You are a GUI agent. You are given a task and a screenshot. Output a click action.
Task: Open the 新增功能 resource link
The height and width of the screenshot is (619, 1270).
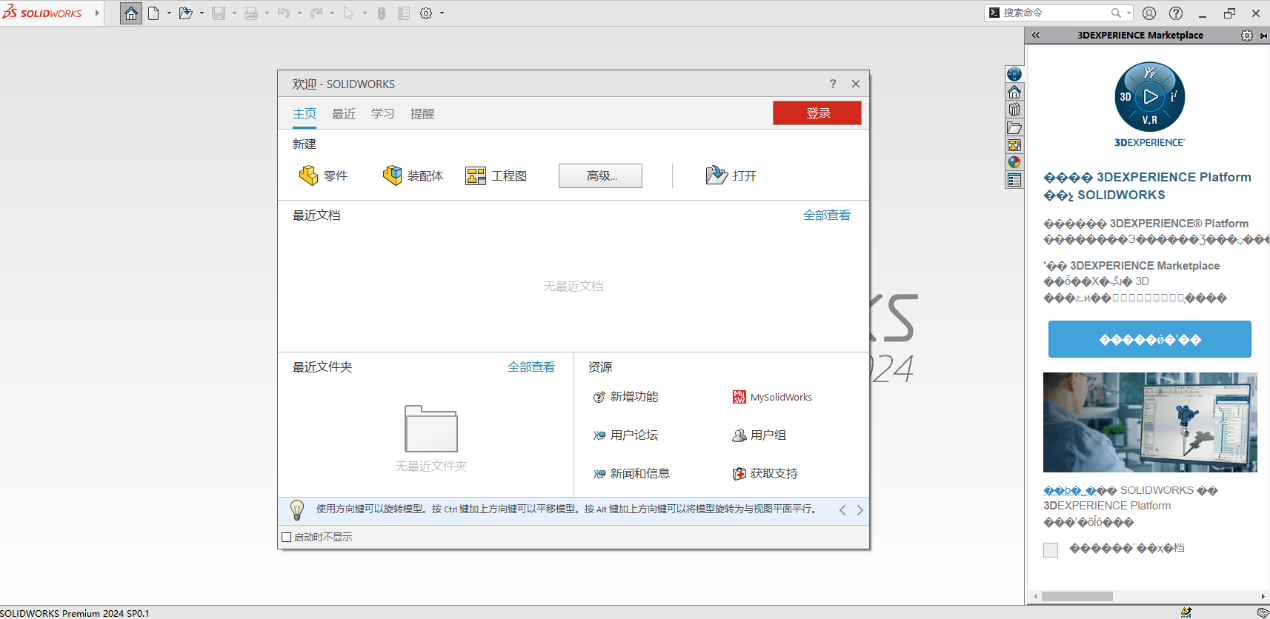[625, 397]
